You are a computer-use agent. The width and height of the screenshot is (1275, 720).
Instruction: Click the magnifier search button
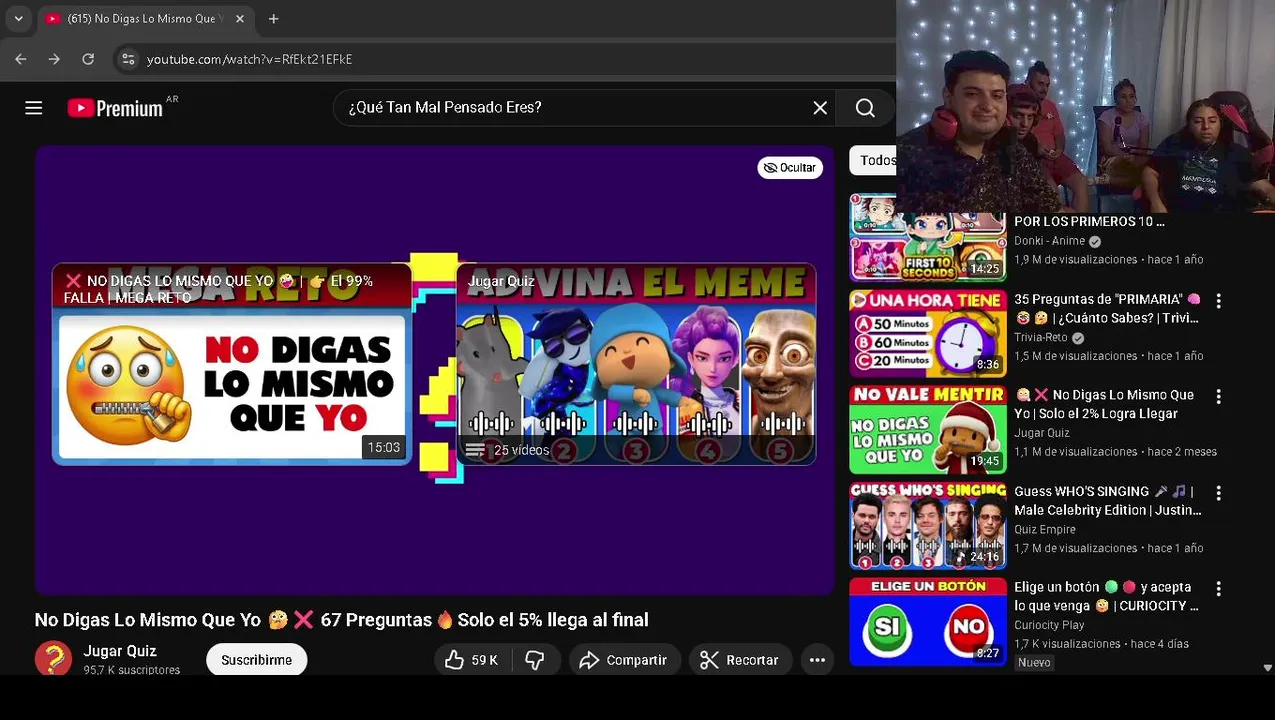[865, 108]
